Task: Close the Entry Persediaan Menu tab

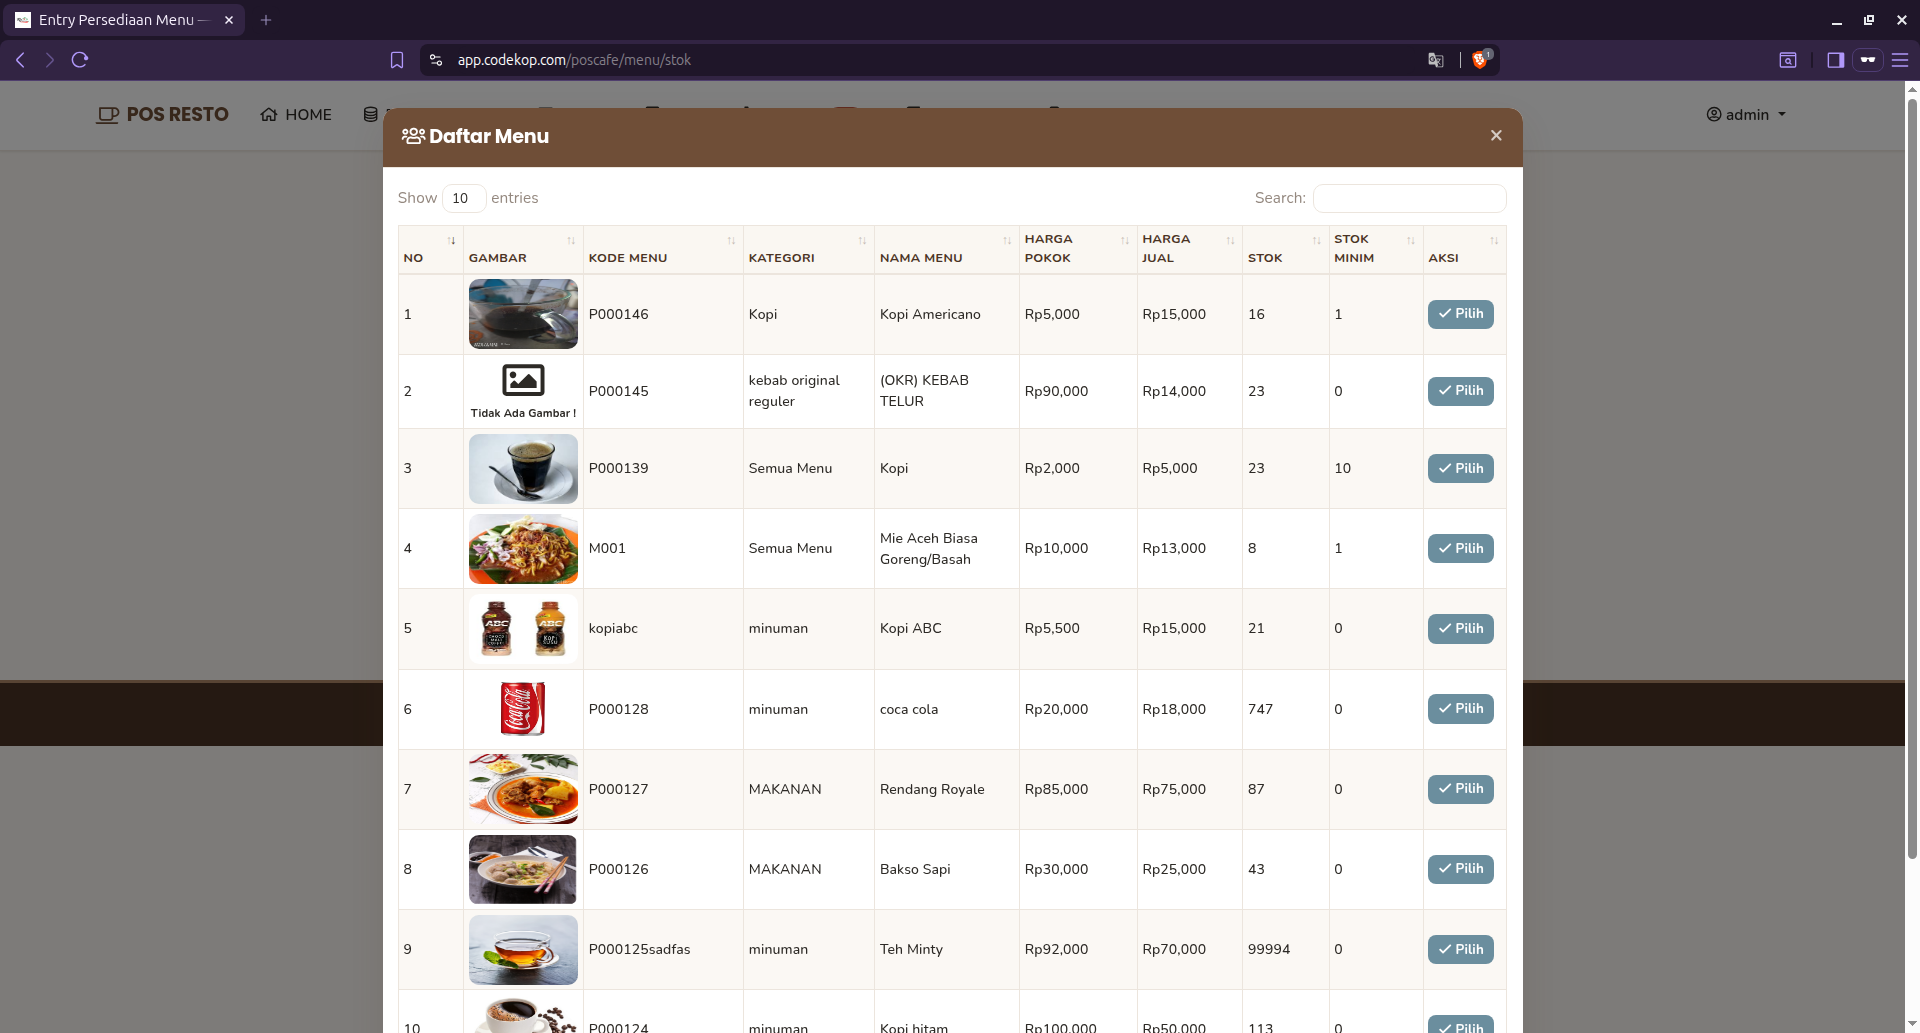Action: coord(229,20)
